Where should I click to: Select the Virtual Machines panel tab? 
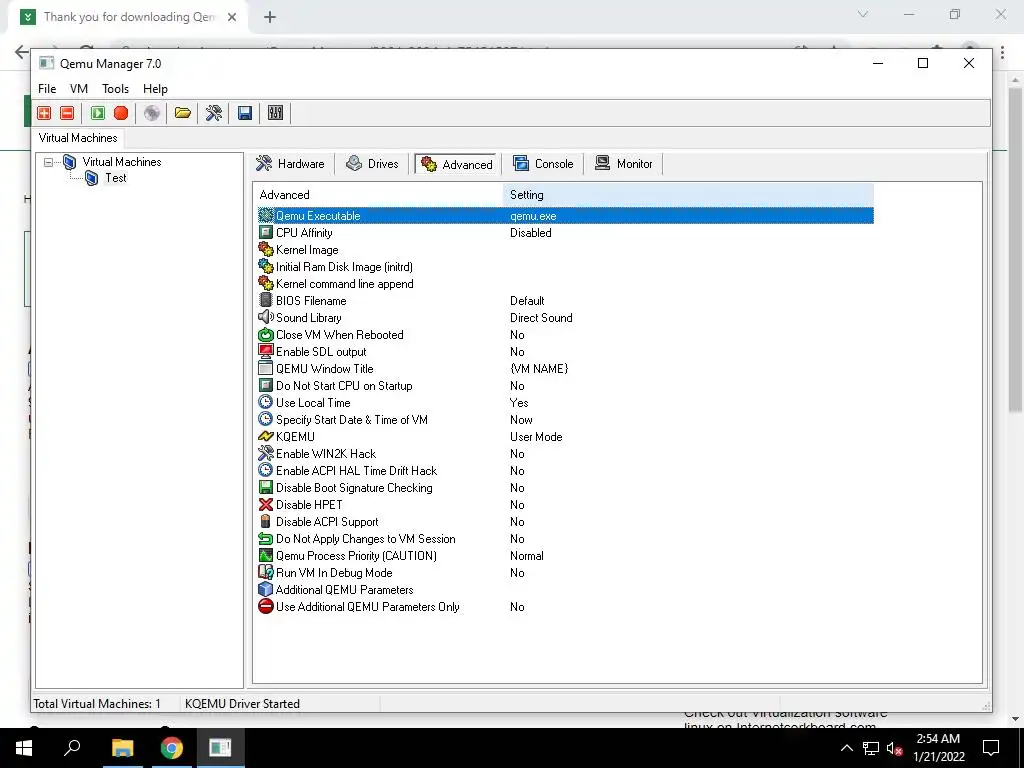coord(78,138)
